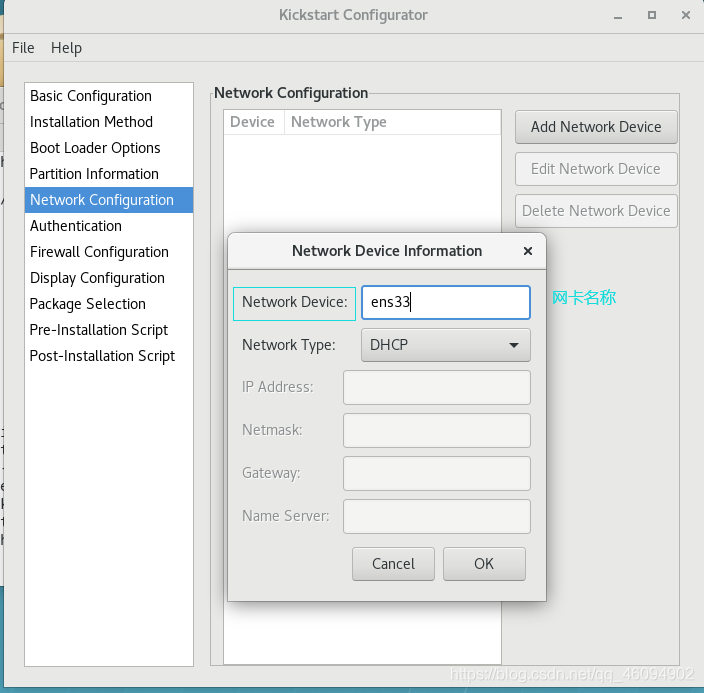Screen dimensions: 704x693
Task: Maximize the Kickstart Configurator window
Action: tap(652, 15)
